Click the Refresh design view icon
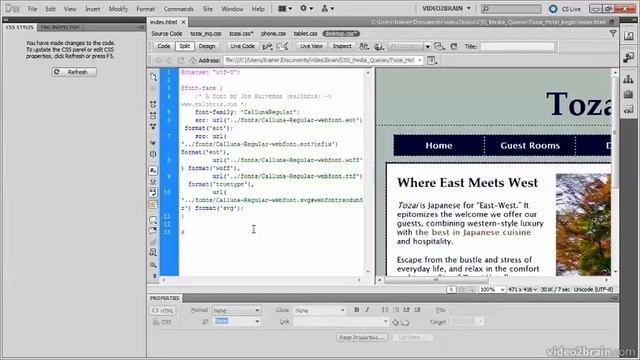The height and width of the screenshot is (360, 640). tap(454, 47)
